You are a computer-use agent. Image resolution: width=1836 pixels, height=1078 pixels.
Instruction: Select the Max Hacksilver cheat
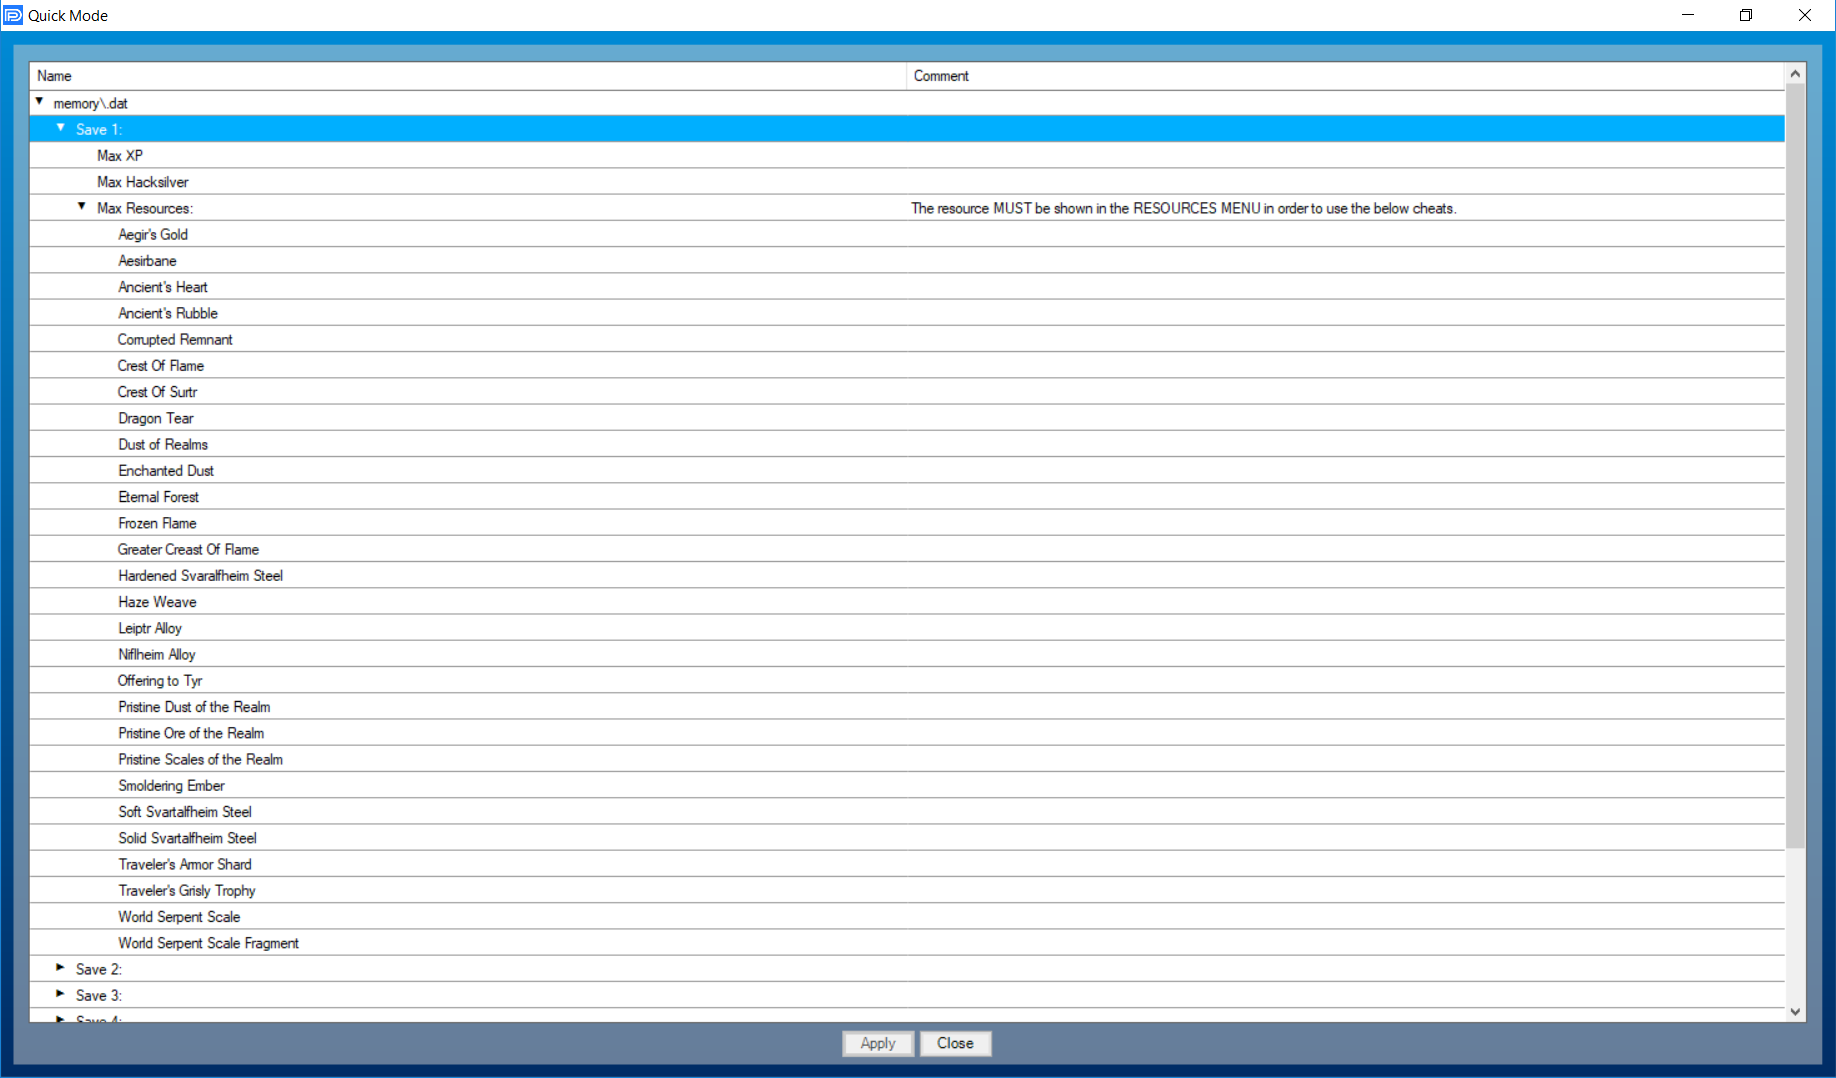click(x=143, y=182)
